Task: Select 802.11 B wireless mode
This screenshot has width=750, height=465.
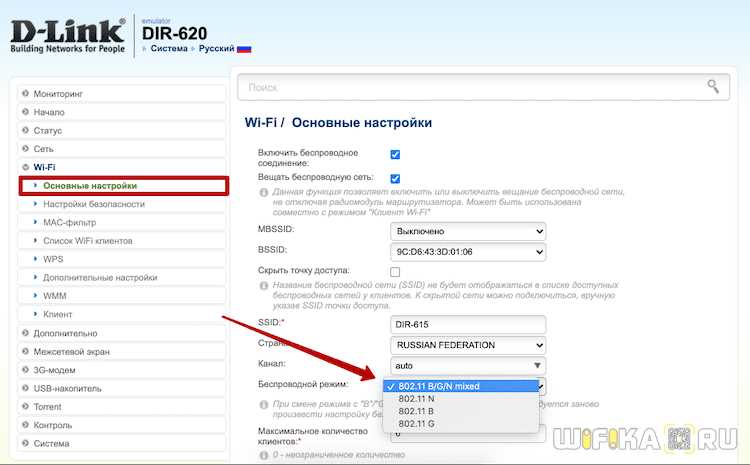Action: click(x=461, y=411)
